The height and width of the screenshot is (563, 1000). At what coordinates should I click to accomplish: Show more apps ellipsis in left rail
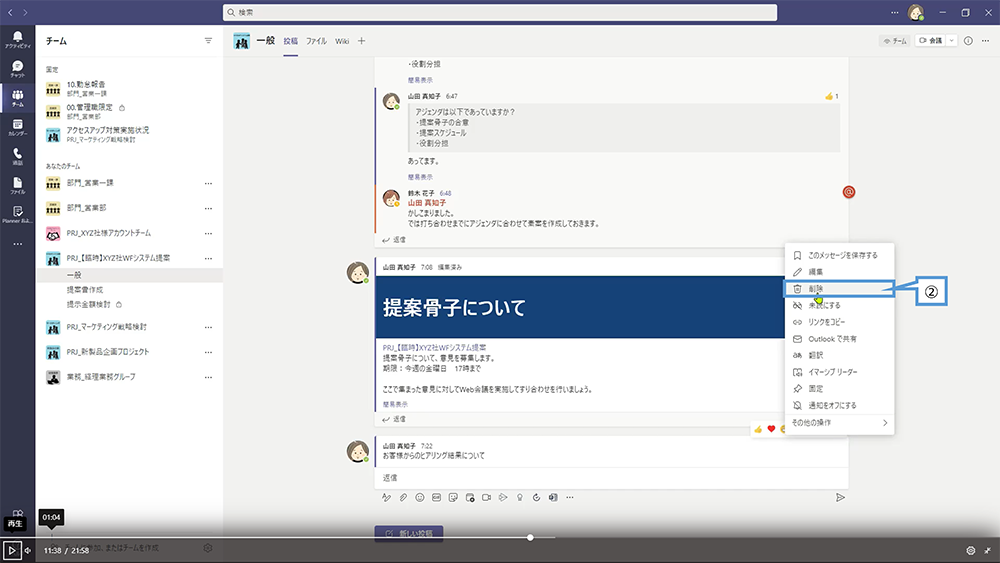pyautogui.click(x=17, y=244)
